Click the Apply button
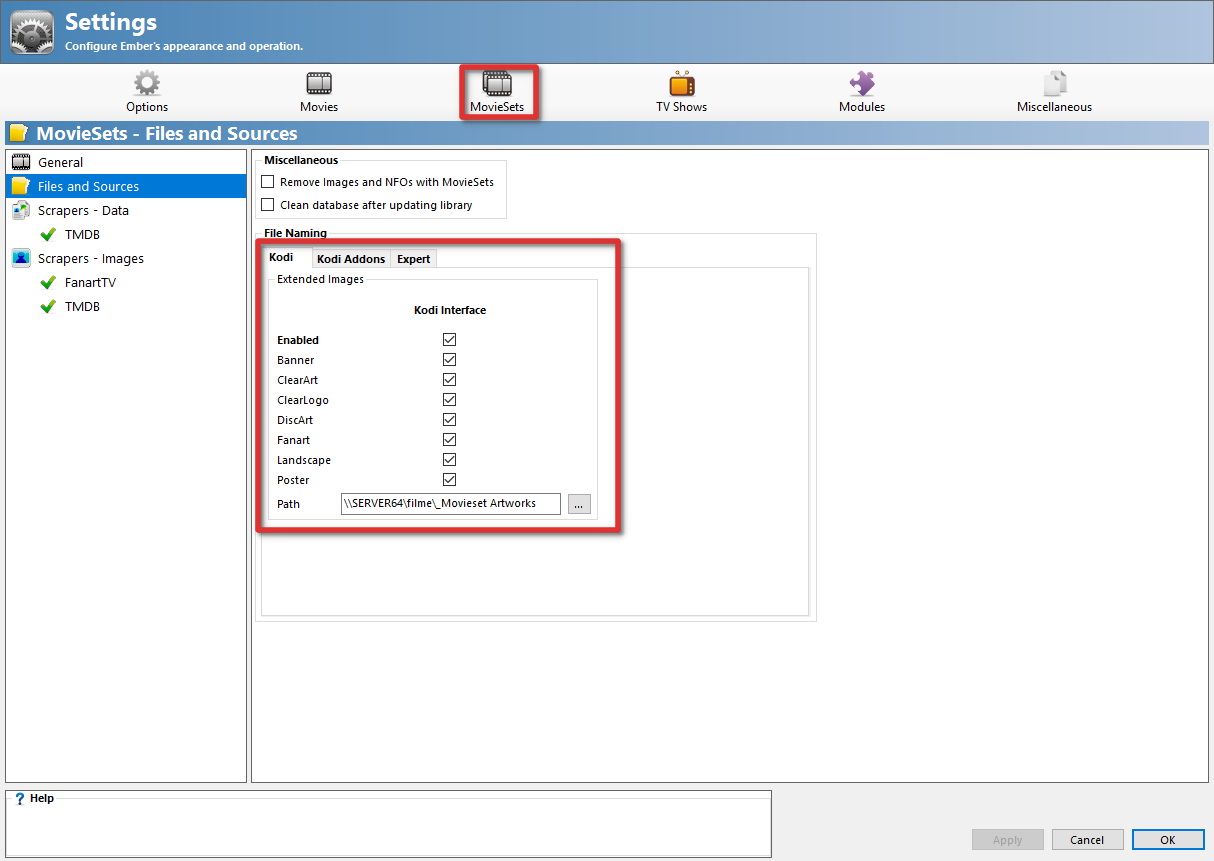 (x=1008, y=840)
